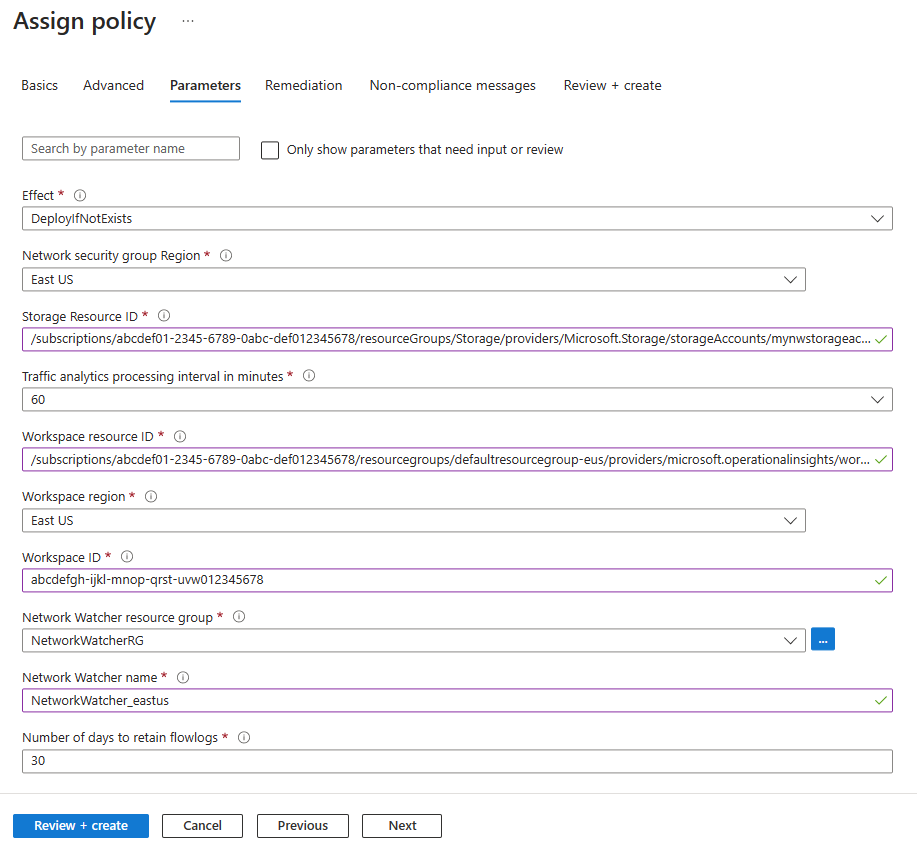Viewport: 917px width, 854px height.
Task: Click the Previous button
Action: tap(302, 826)
